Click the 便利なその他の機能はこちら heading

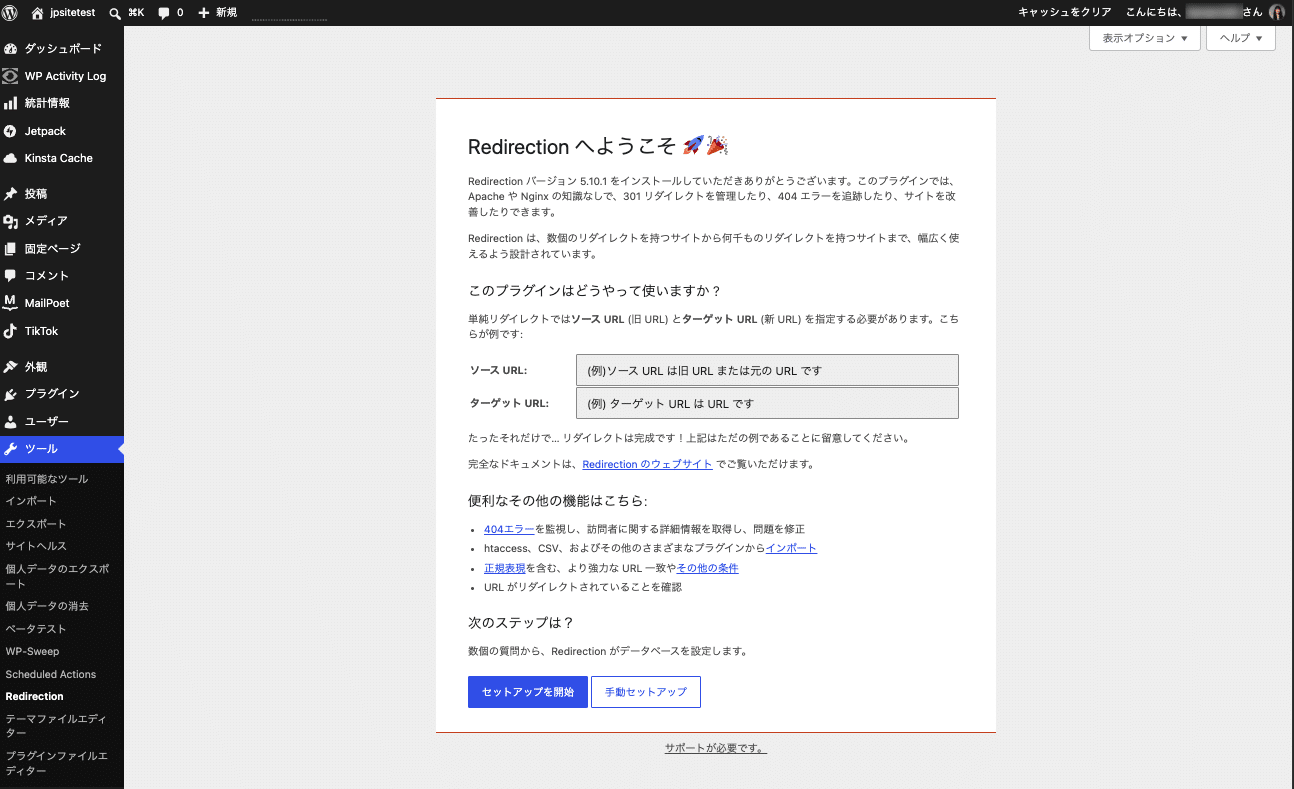tap(557, 500)
